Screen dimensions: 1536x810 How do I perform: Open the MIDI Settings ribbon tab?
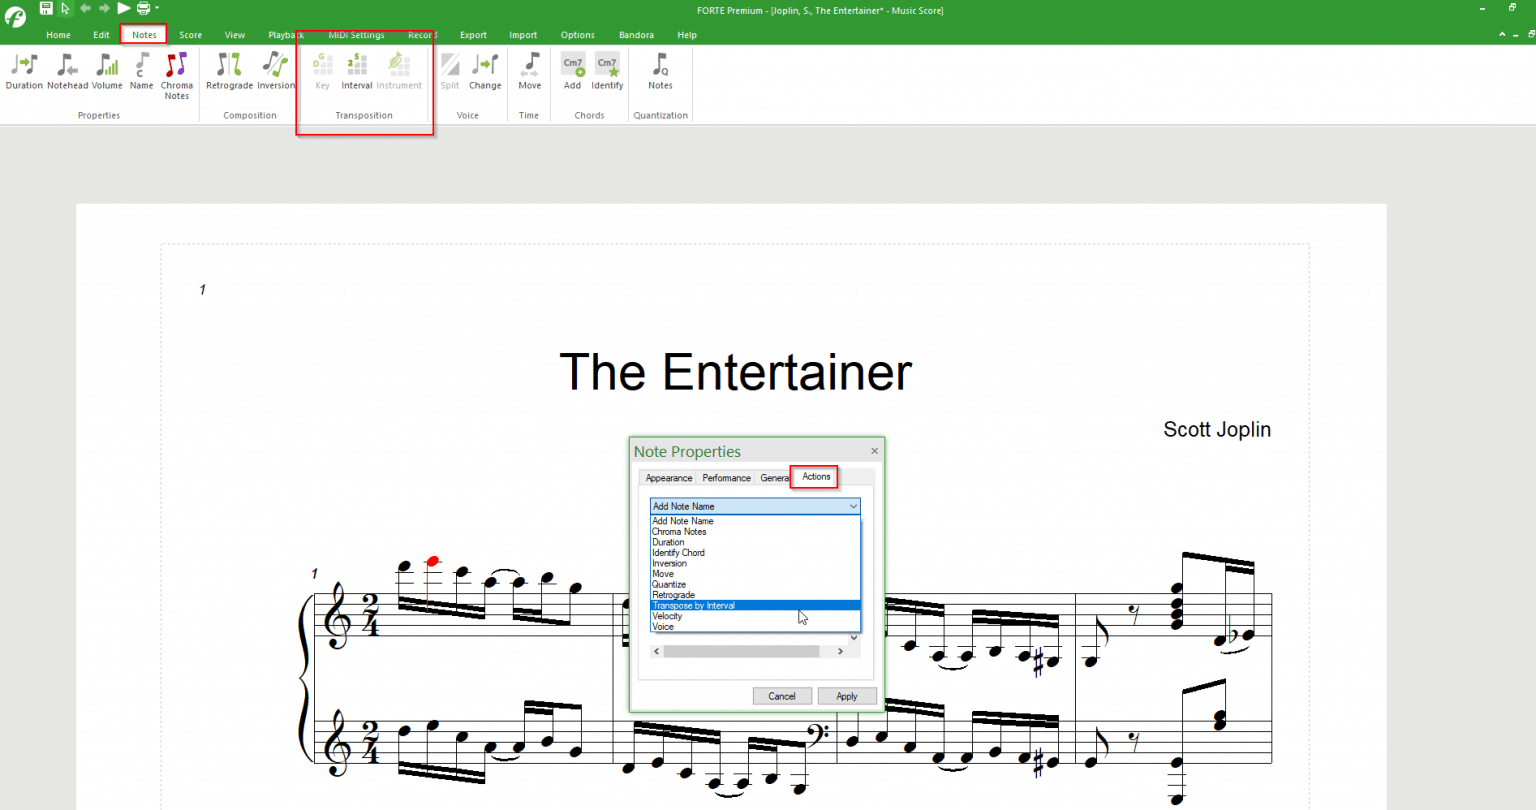pyautogui.click(x=356, y=35)
